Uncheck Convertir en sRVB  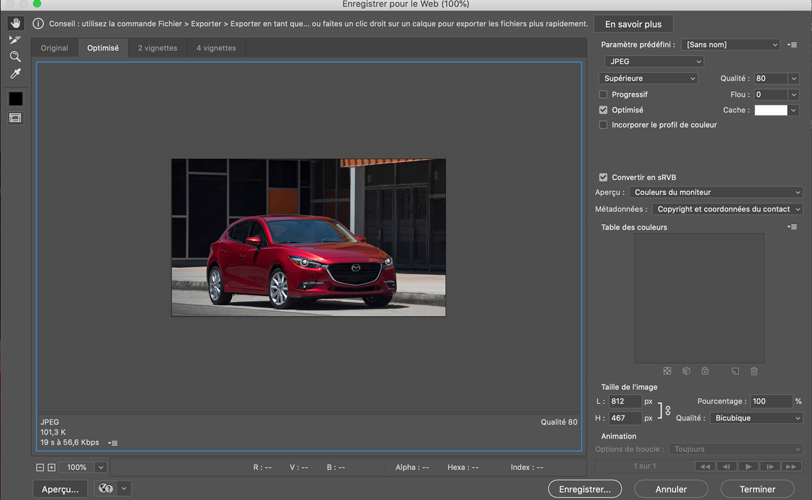click(603, 177)
